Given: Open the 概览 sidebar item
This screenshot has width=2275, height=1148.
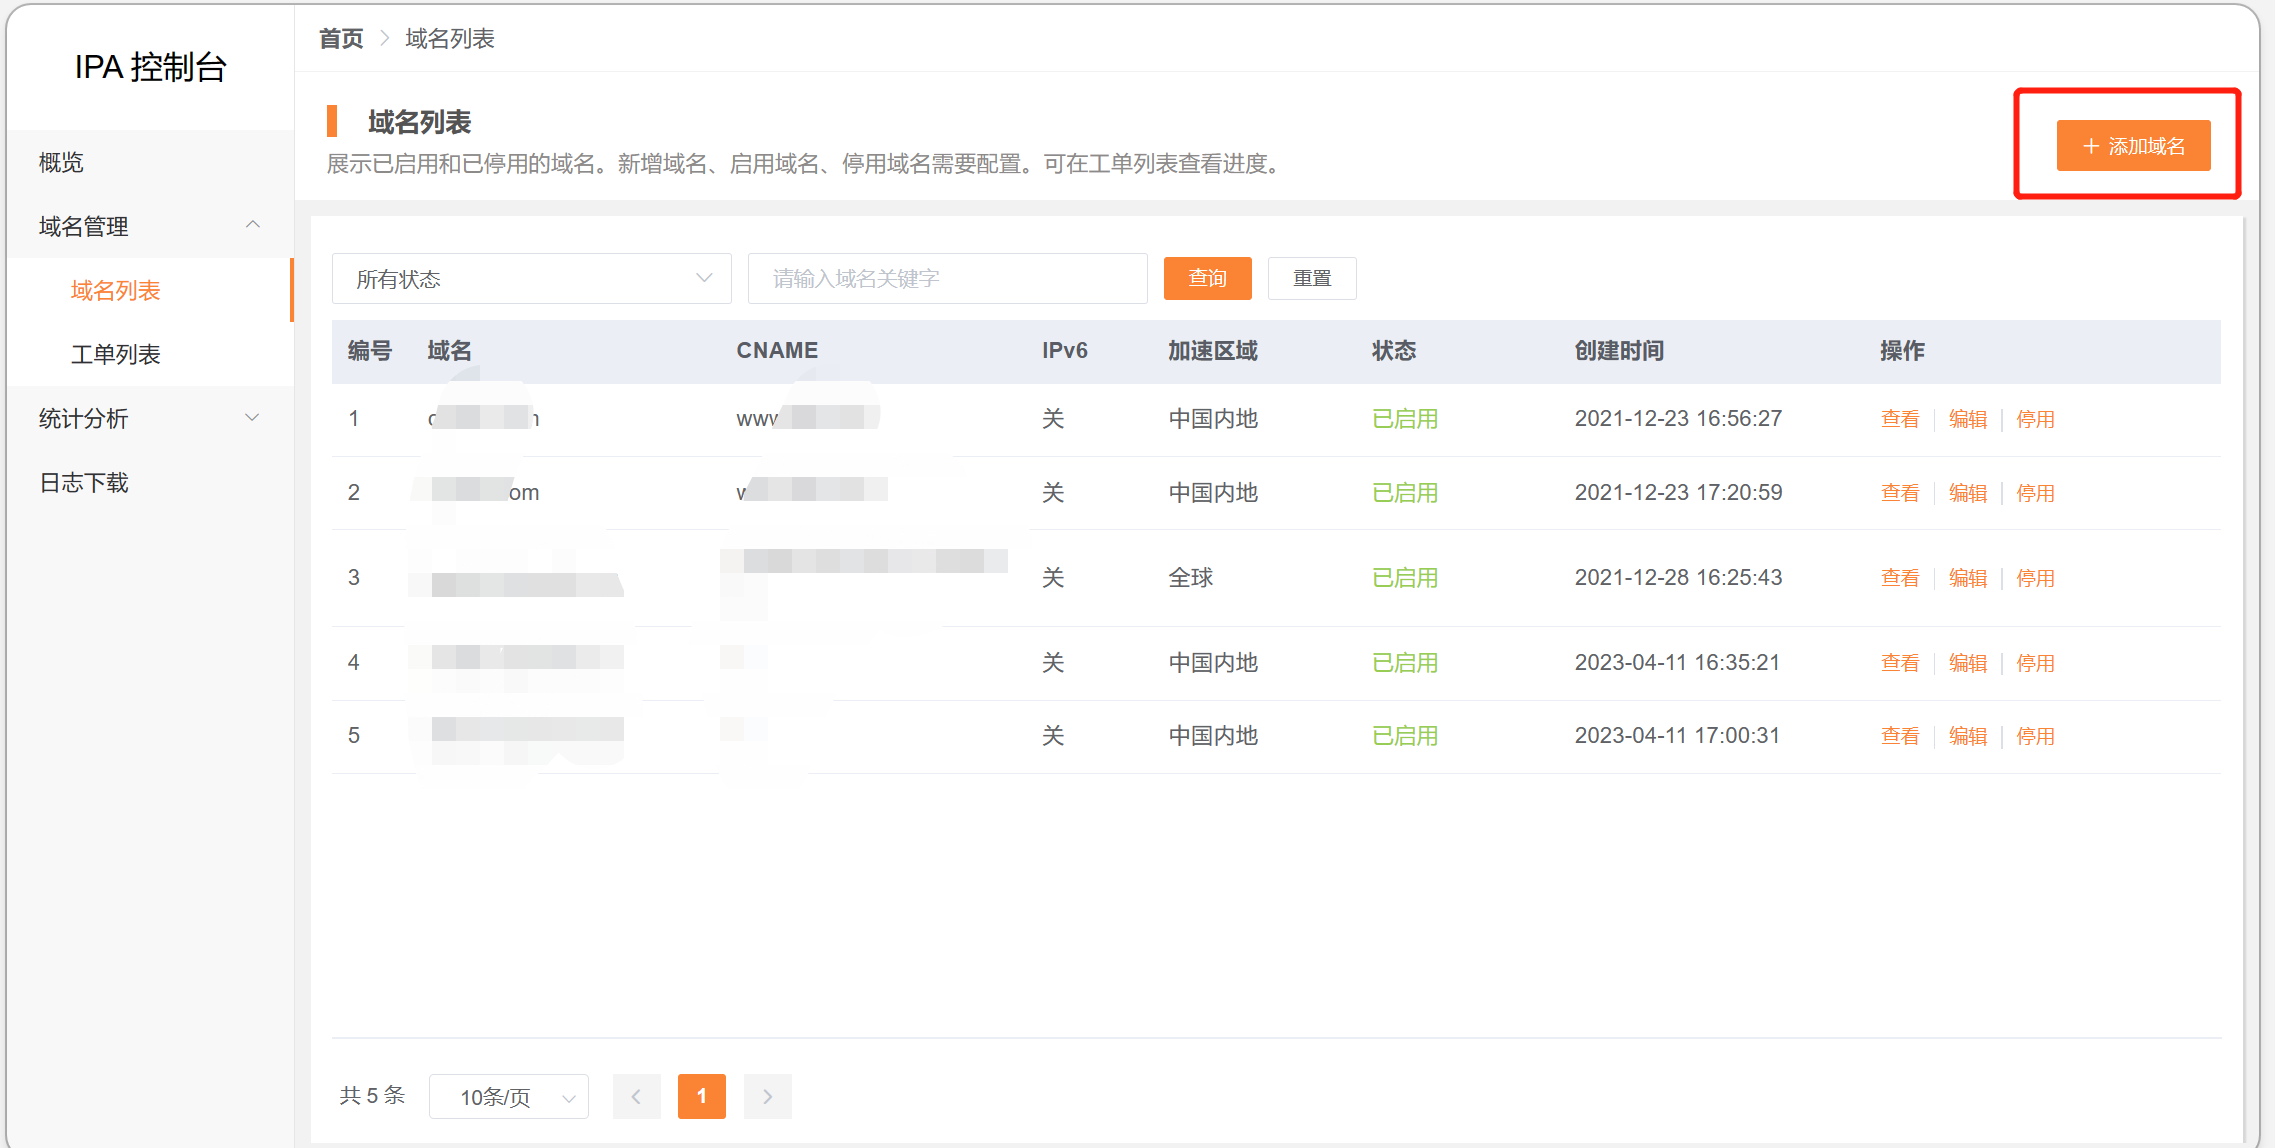Looking at the screenshot, I should coord(61,162).
